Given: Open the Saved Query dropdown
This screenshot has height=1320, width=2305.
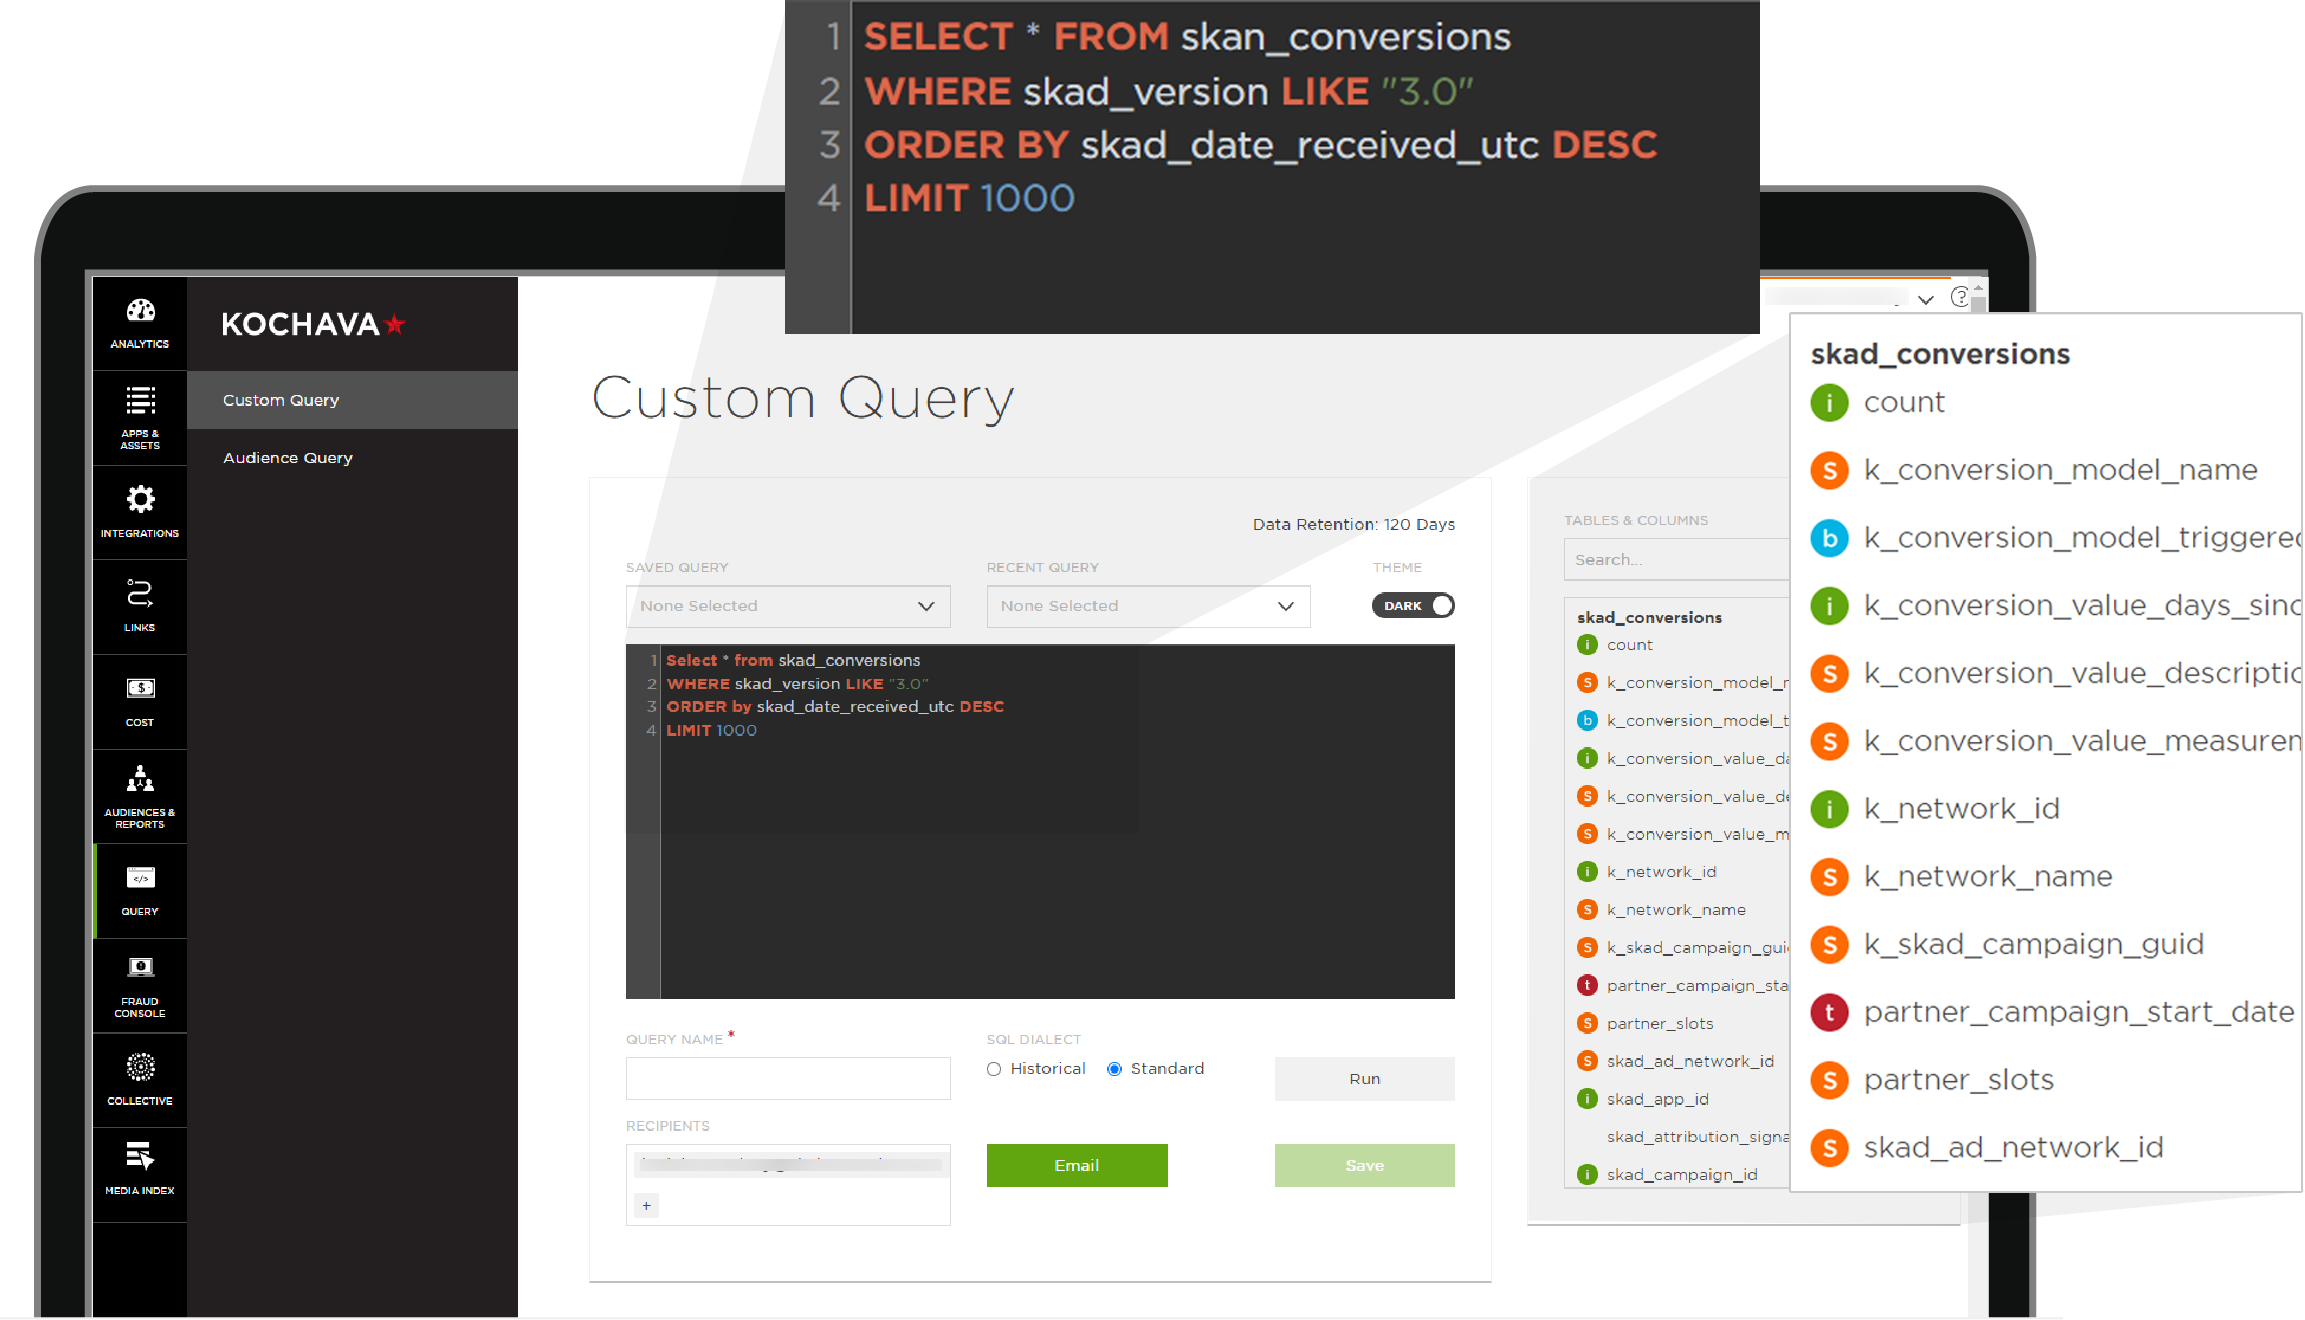Looking at the screenshot, I should click(788, 606).
